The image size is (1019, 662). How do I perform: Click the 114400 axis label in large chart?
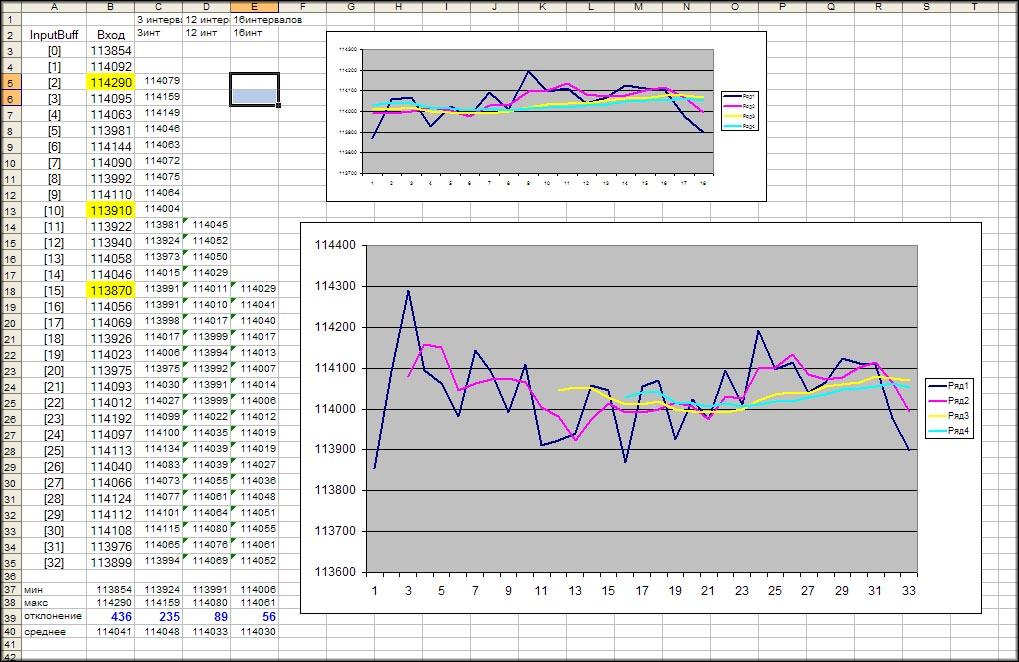(x=333, y=245)
